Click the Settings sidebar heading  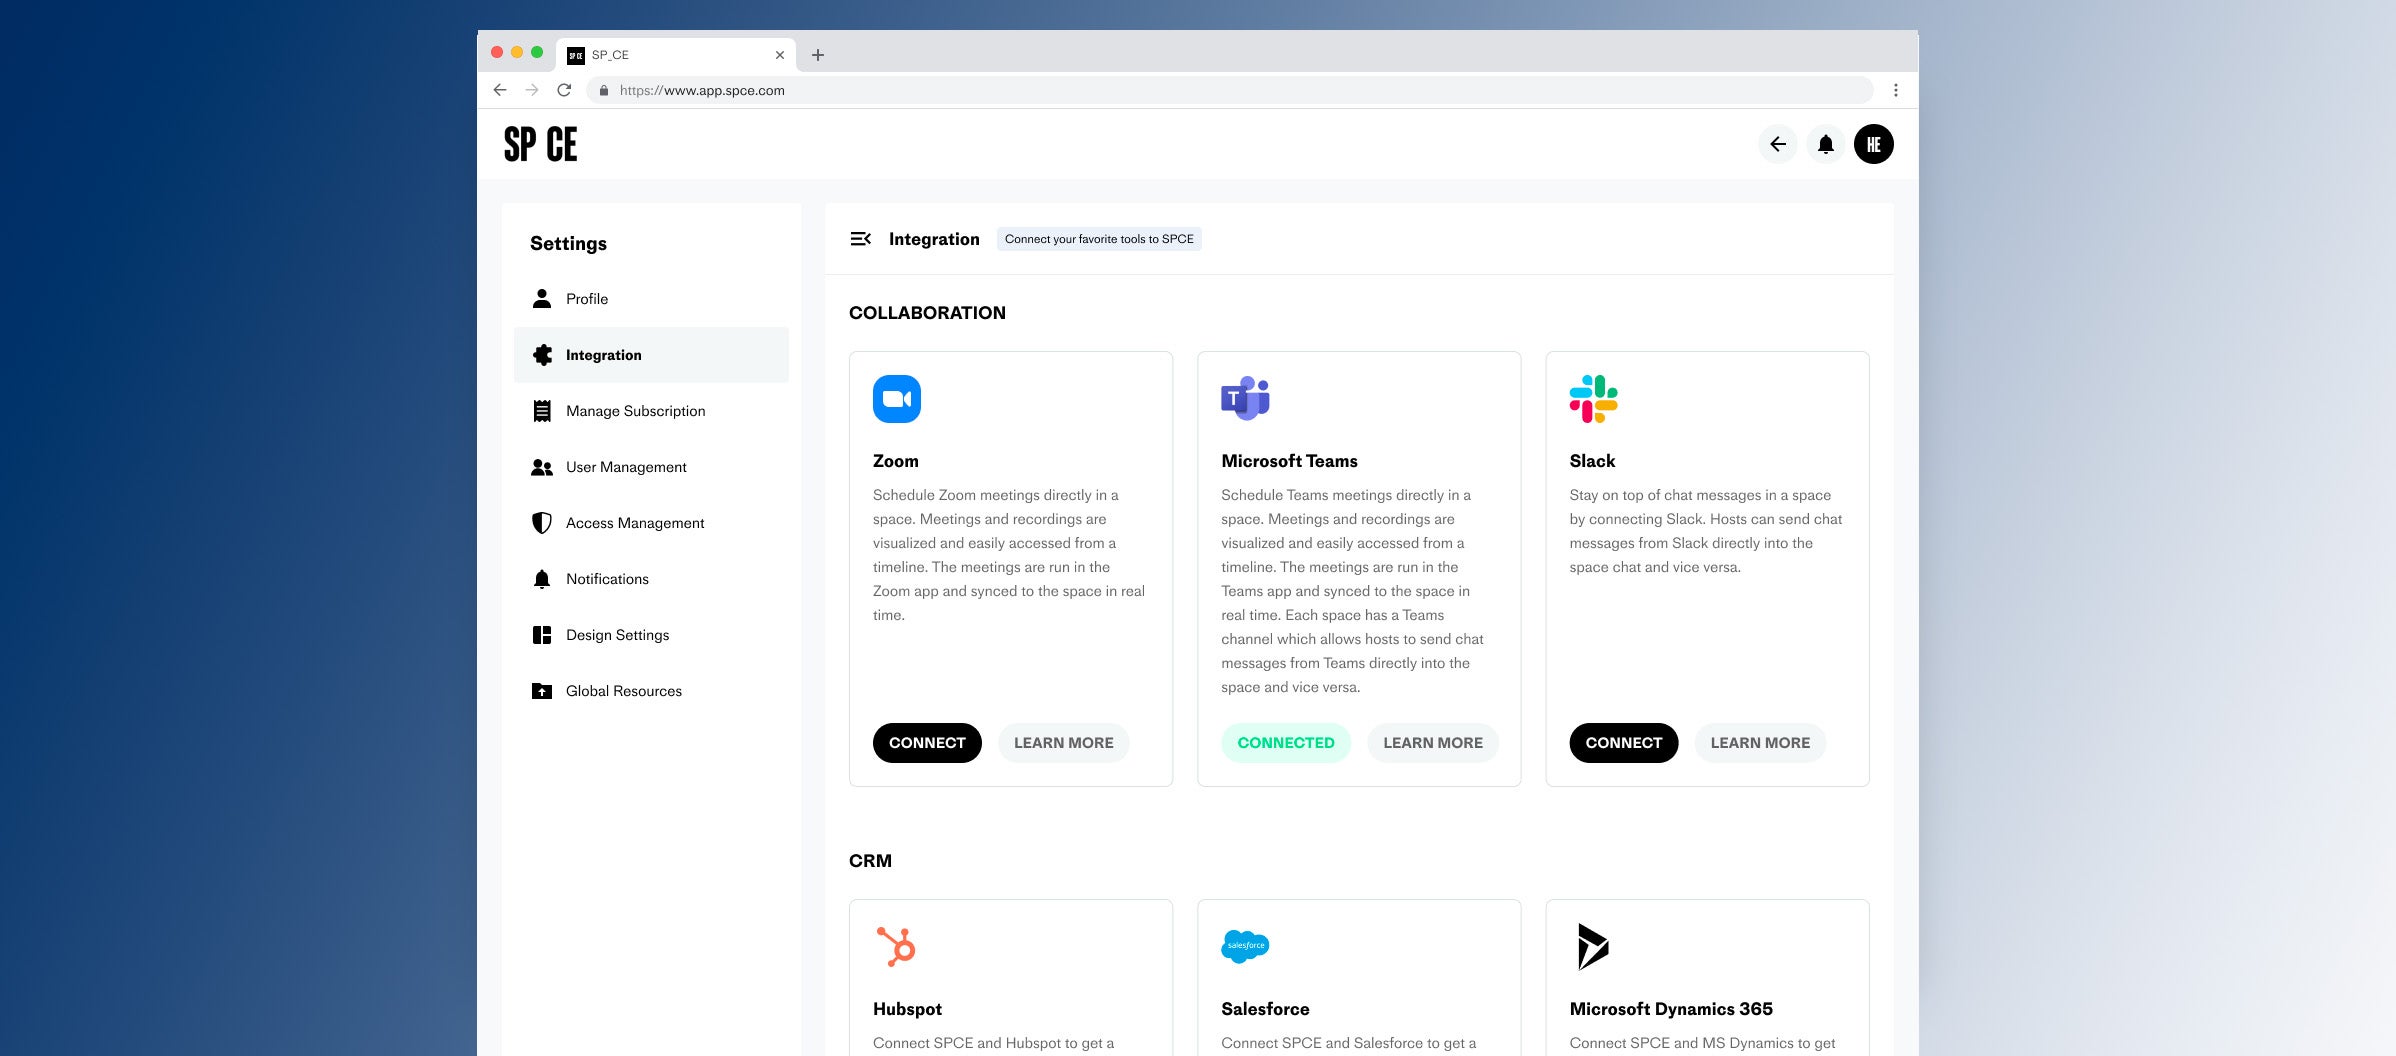pos(568,244)
